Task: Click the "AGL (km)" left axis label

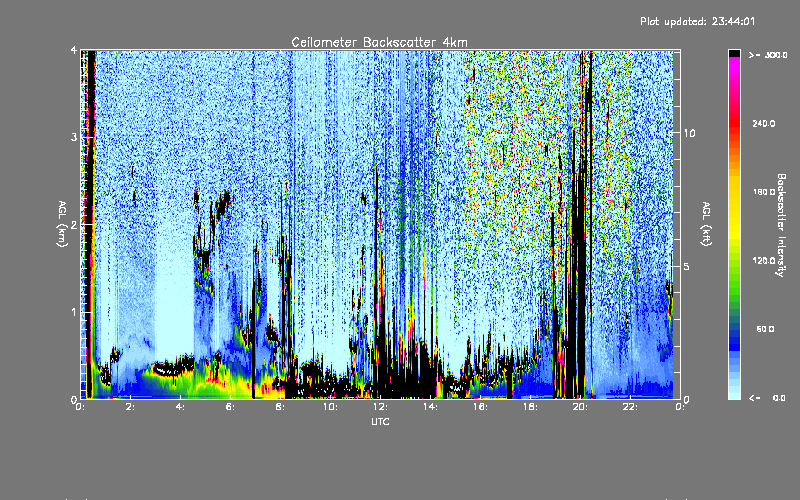Action: click(x=62, y=223)
